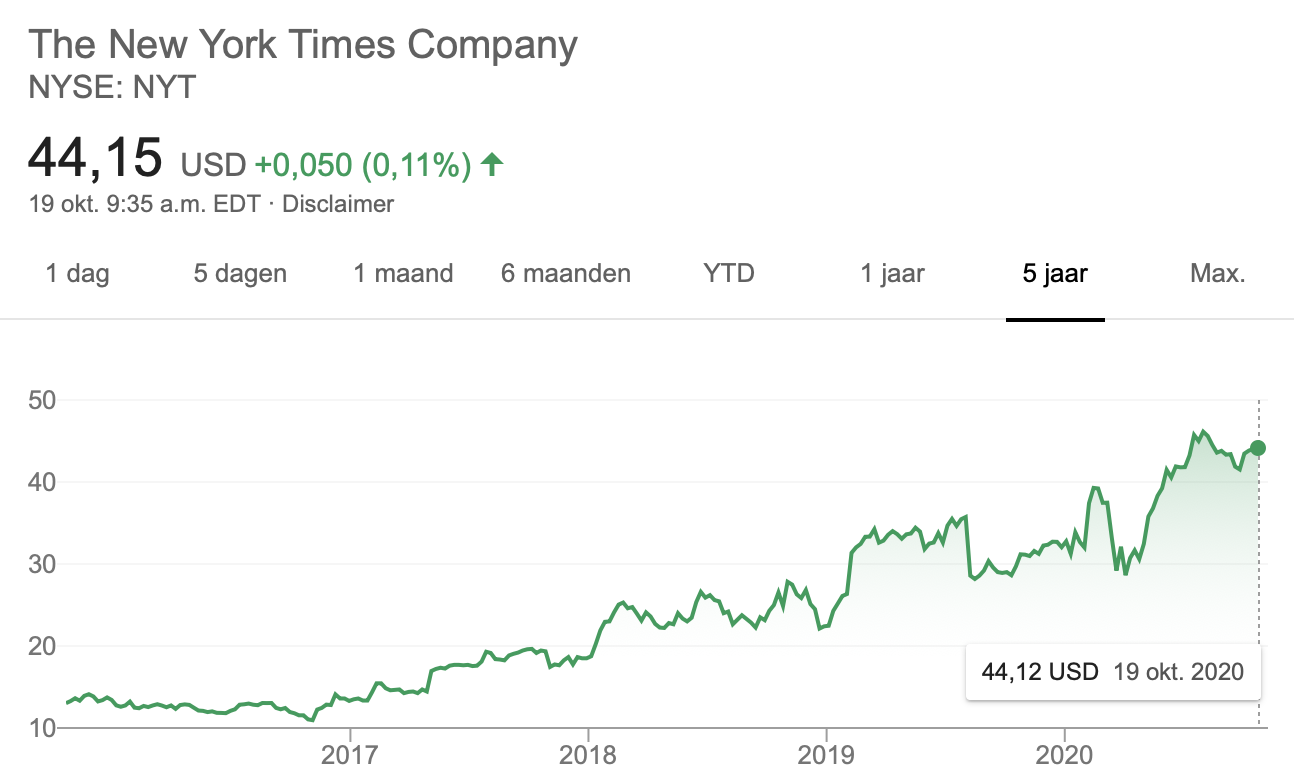Select the 5 dagen tab
Viewport: 1294px width, 780px height.
click(240, 273)
